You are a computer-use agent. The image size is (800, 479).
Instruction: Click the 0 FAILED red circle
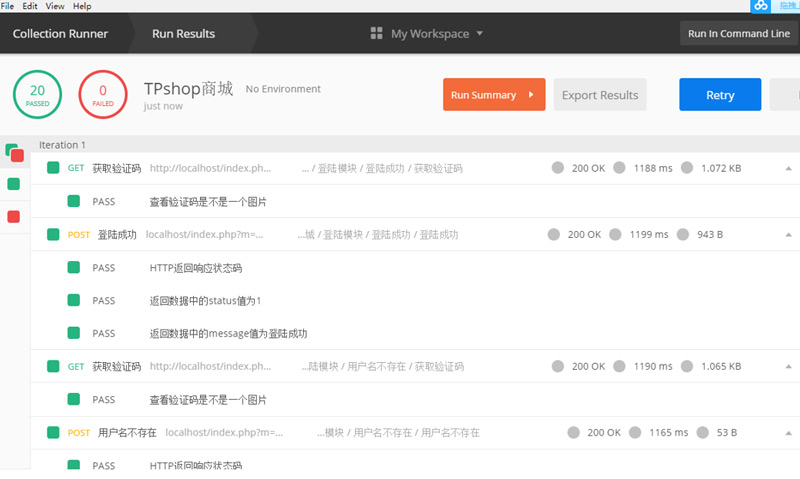coord(102,95)
